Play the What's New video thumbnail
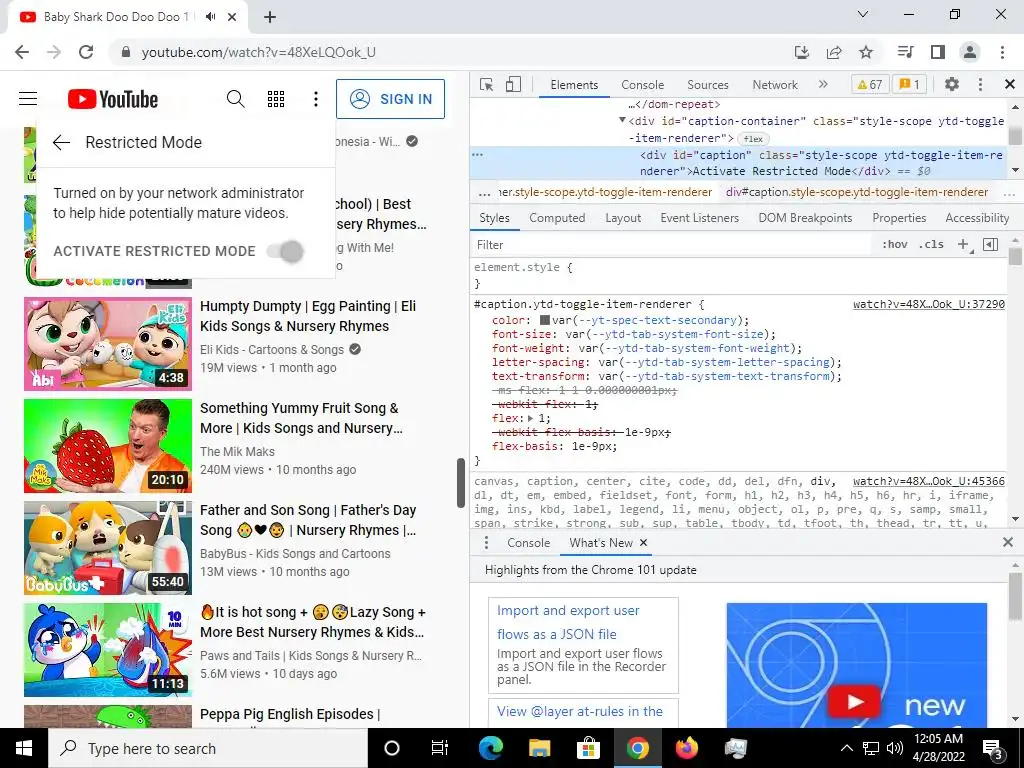Image resolution: width=1024 pixels, height=768 pixels. tap(854, 702)
